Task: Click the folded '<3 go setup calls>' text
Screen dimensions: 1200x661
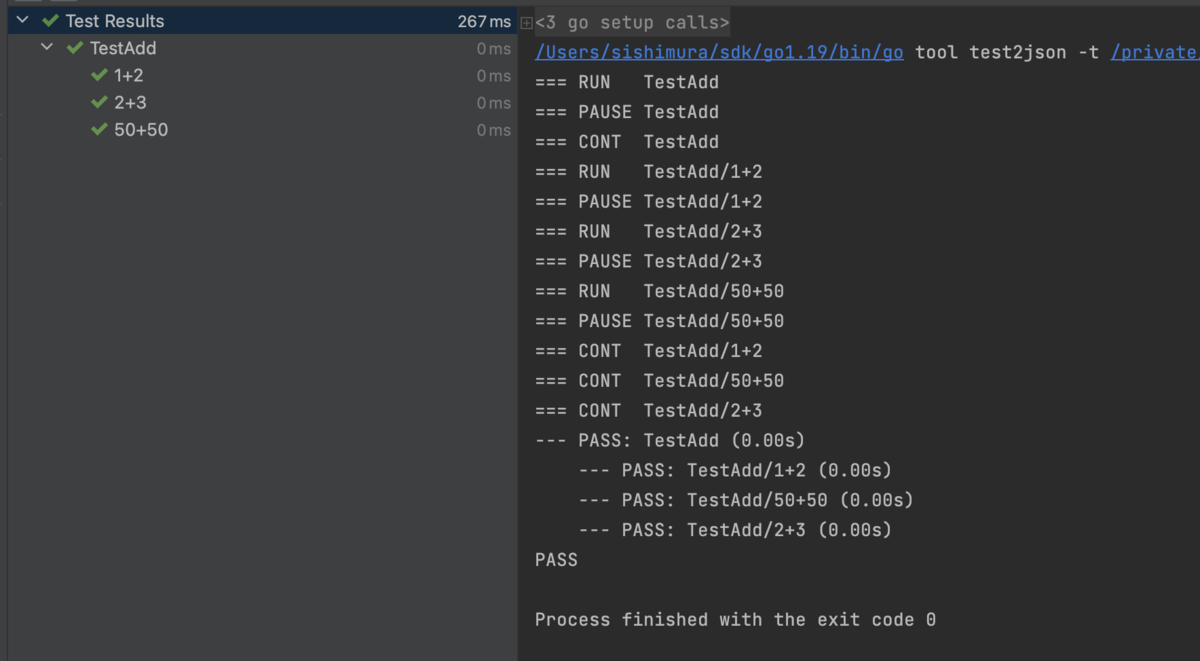Action: [x=633, y=22]
